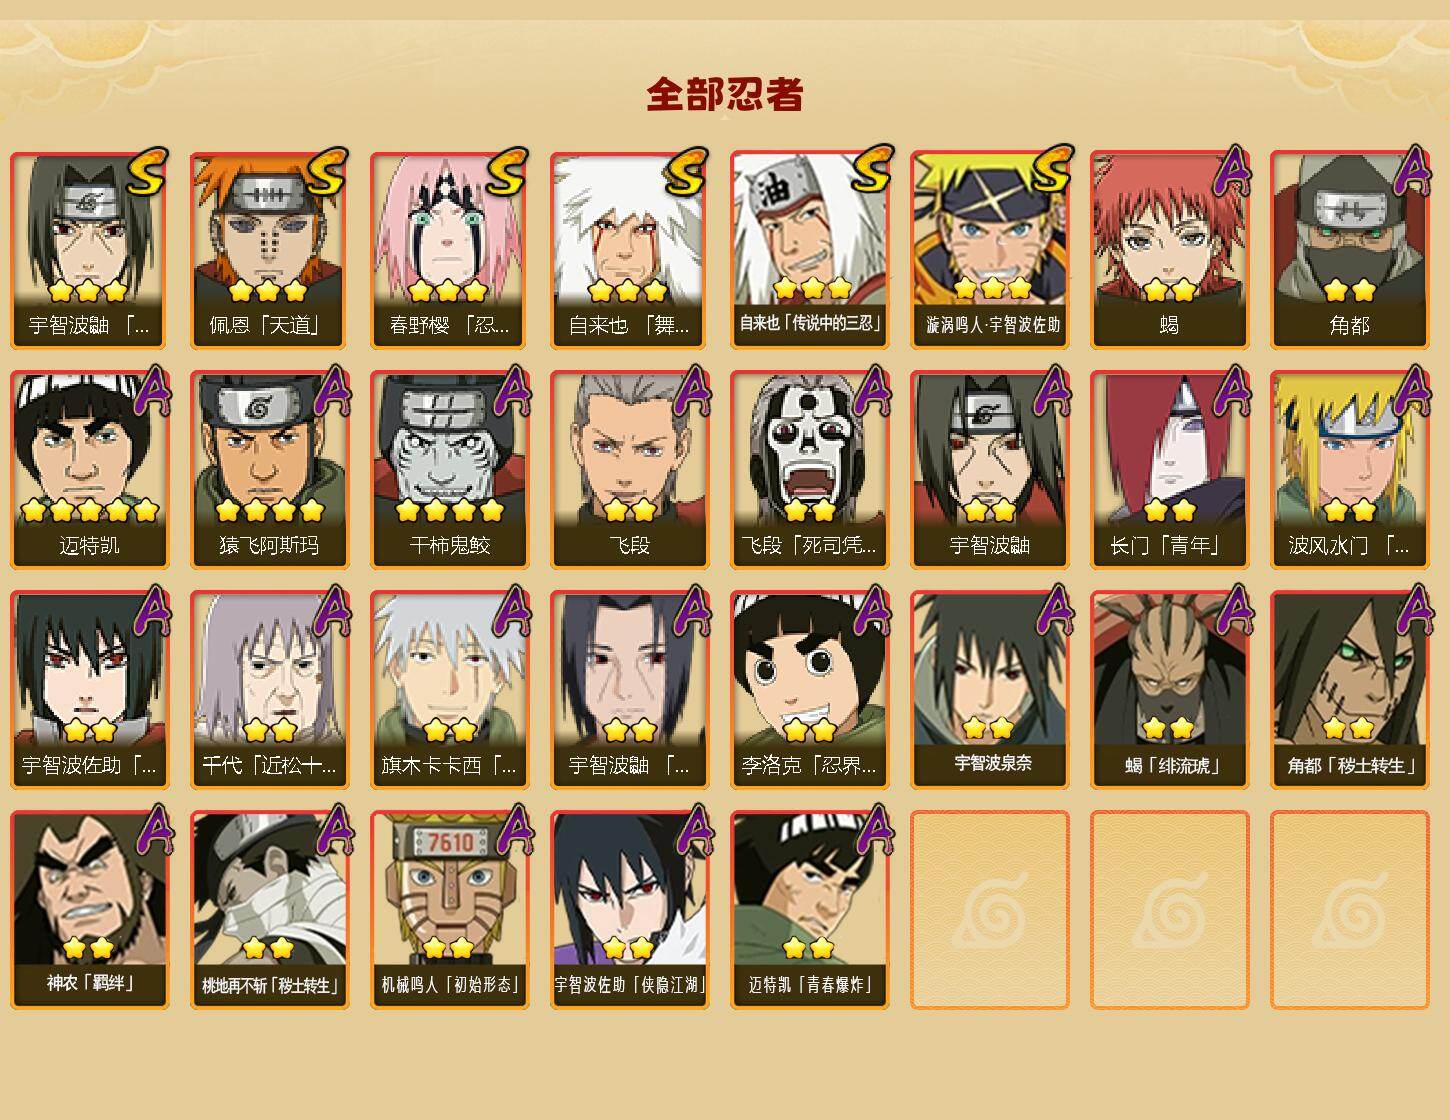
Task: Open the 蝎 ninja card
Action: (x=1170, y=250)
